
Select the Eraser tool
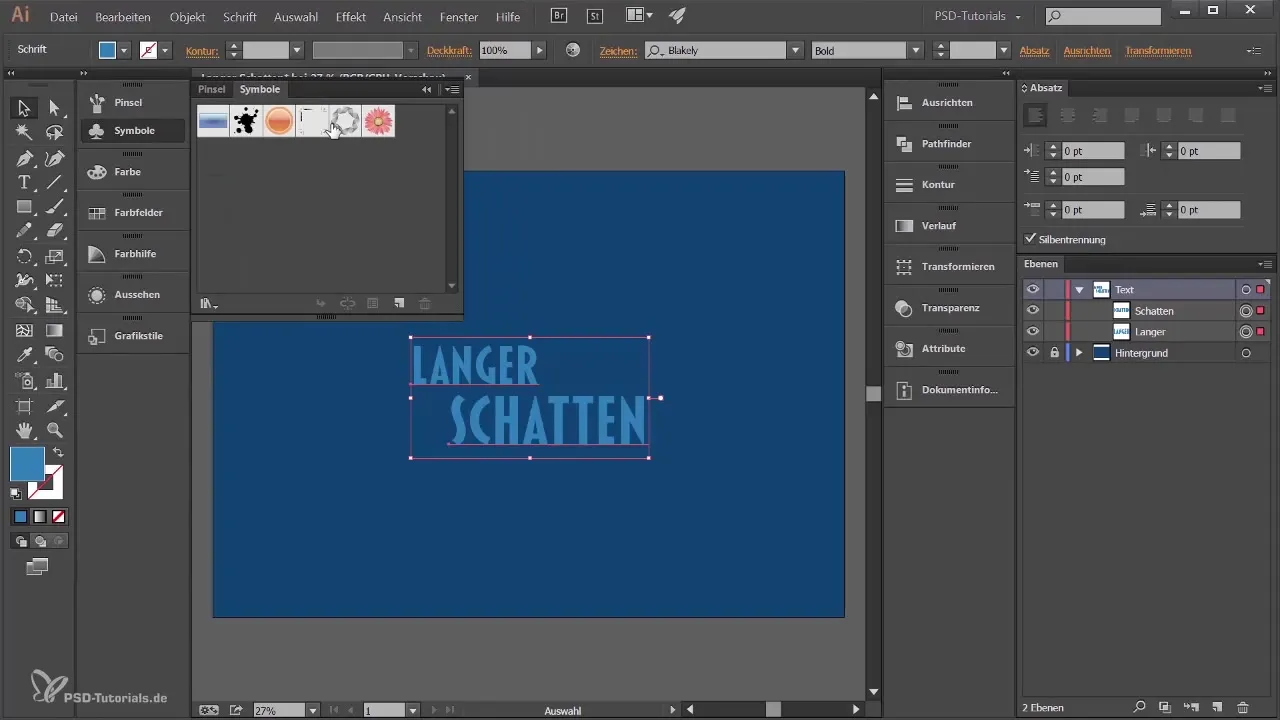pyautogui.click(x=55, y=231)
